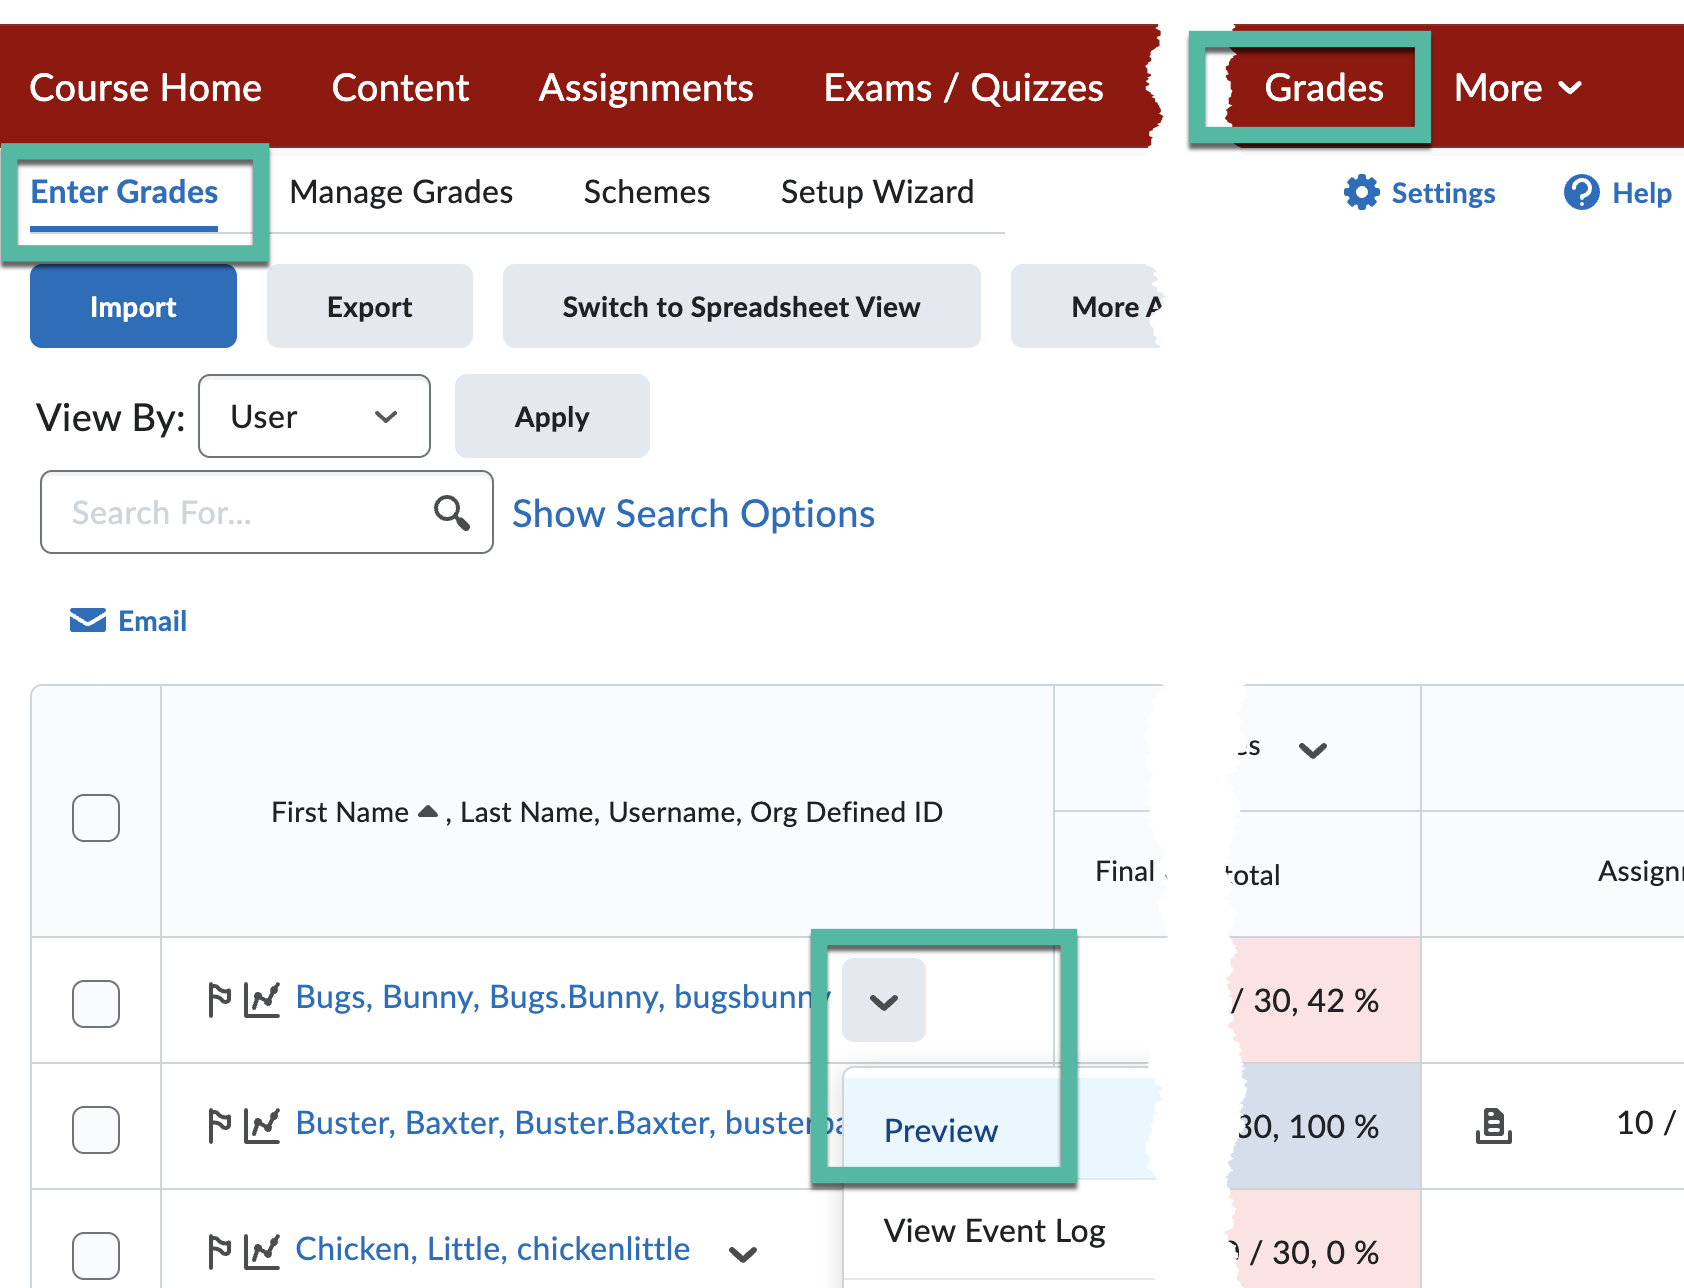Open Exams / Quizzes
The width and height of the screenshot is (1684, 1288).
point(963,88)
